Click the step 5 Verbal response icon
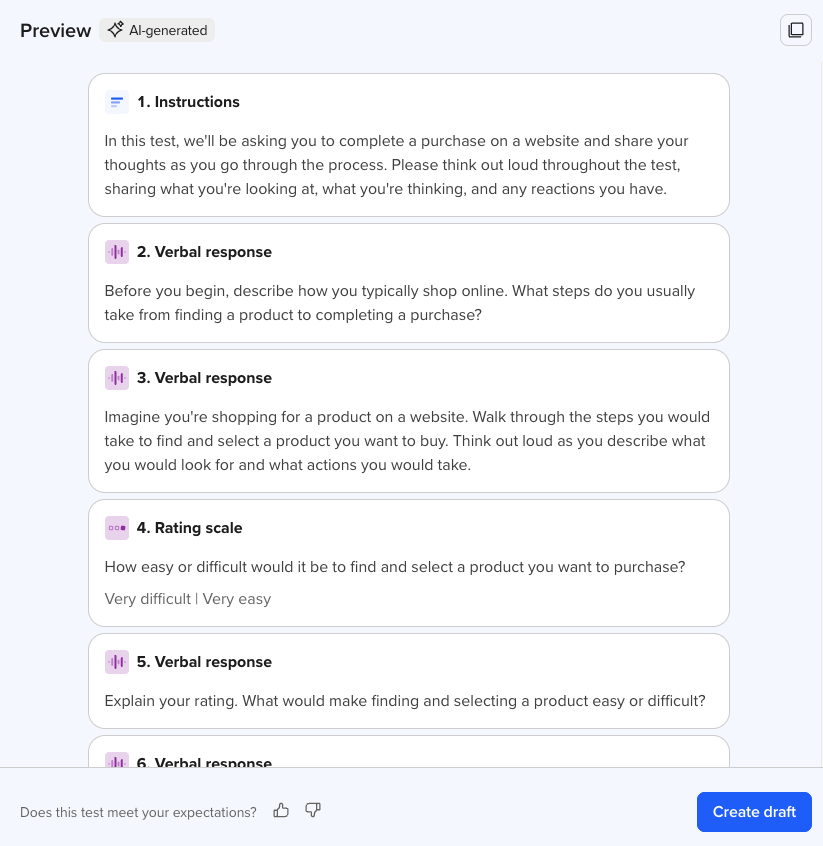Viewport: 823px width, 846px height. (x=117, y=662)
